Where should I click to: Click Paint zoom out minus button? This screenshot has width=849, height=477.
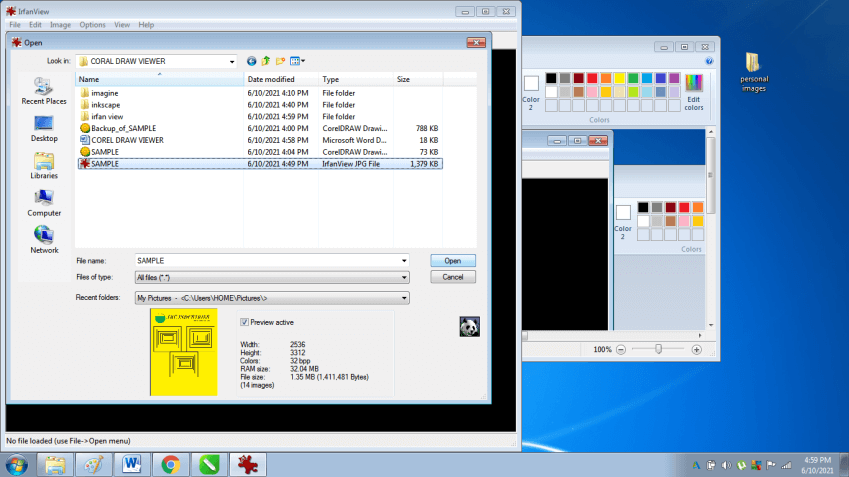click(x=621, y=350)
